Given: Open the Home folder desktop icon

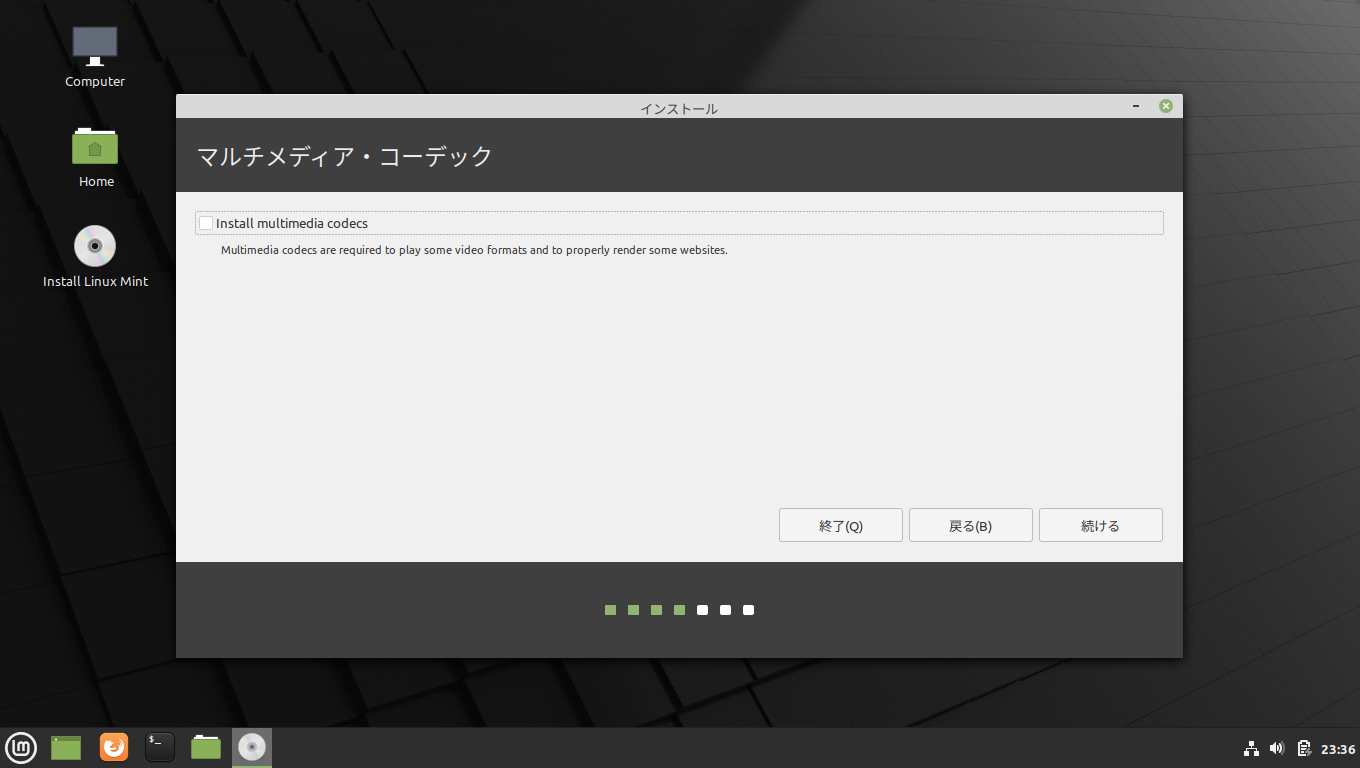Looking at the screenshot, I should click(96, 157).
